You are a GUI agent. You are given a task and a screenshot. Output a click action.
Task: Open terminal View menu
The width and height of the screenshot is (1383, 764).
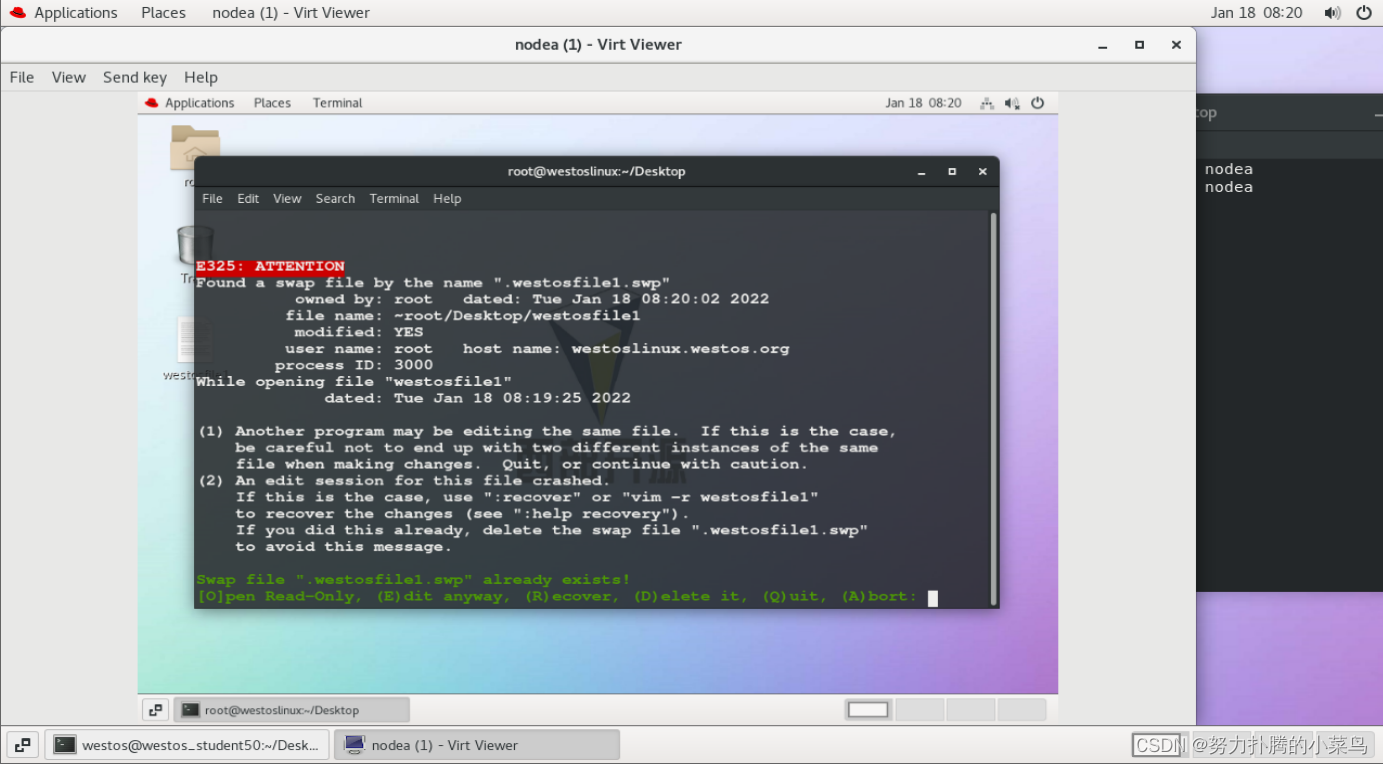(x=287, y=198)
